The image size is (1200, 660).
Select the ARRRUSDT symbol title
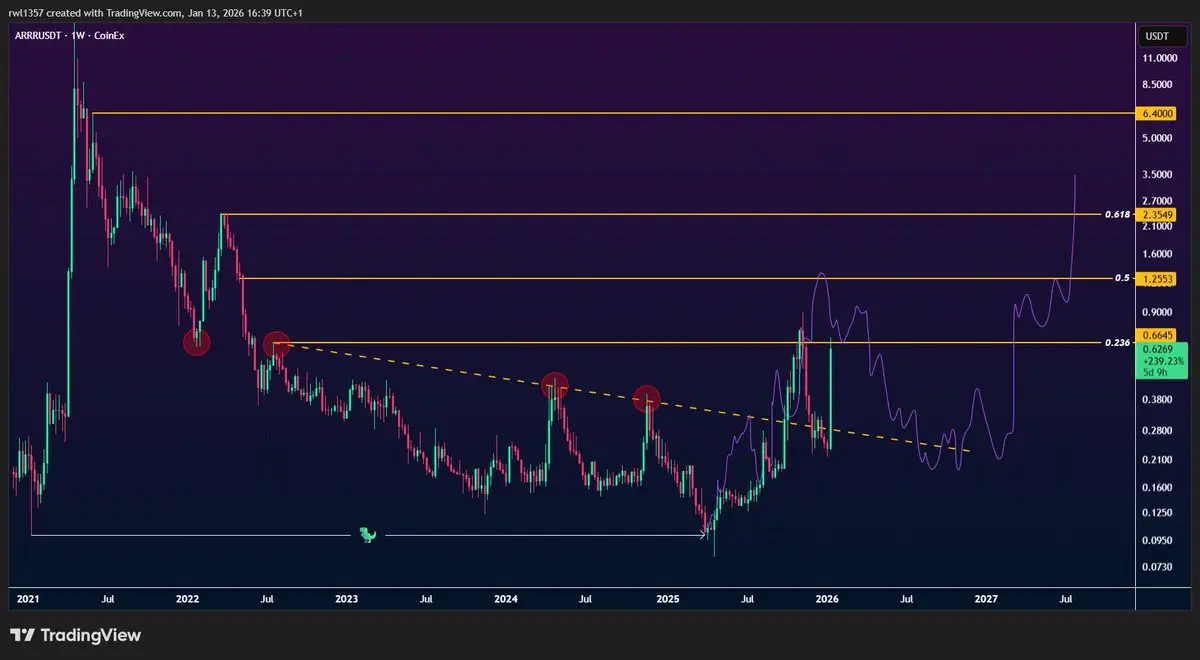38,35
